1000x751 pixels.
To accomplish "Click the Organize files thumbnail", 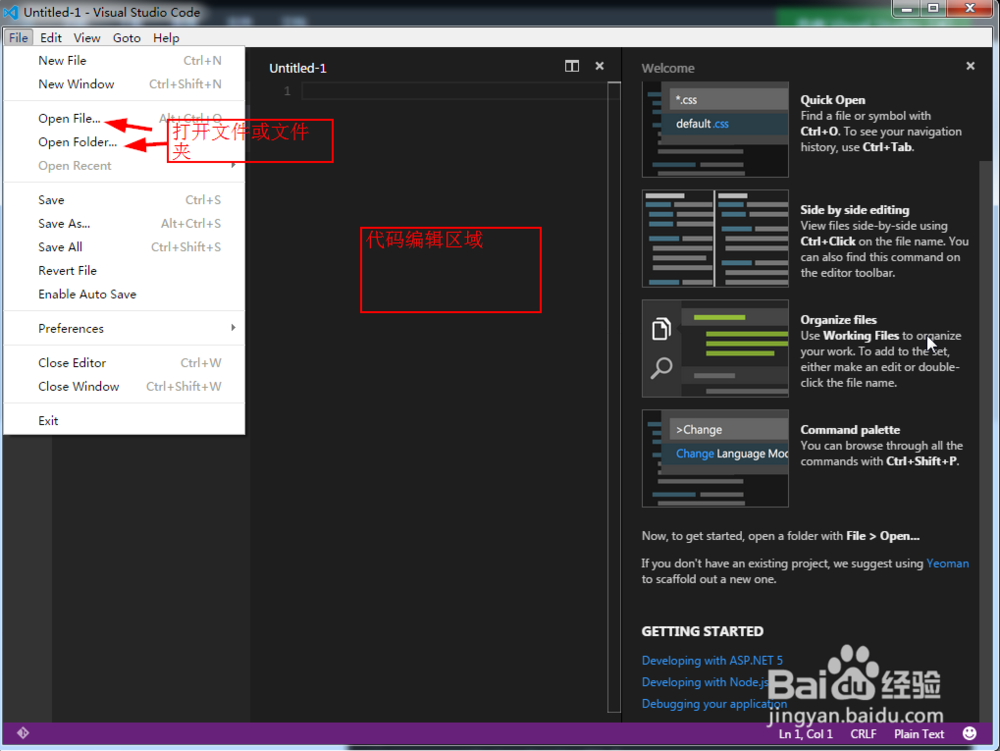I will click(715, 349).
